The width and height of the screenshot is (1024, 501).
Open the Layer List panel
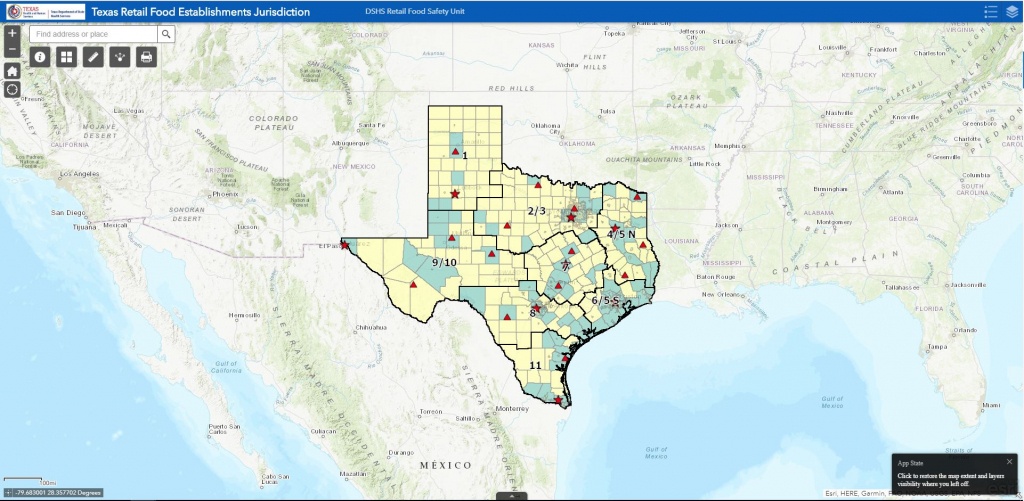[x=1012, y=11]
